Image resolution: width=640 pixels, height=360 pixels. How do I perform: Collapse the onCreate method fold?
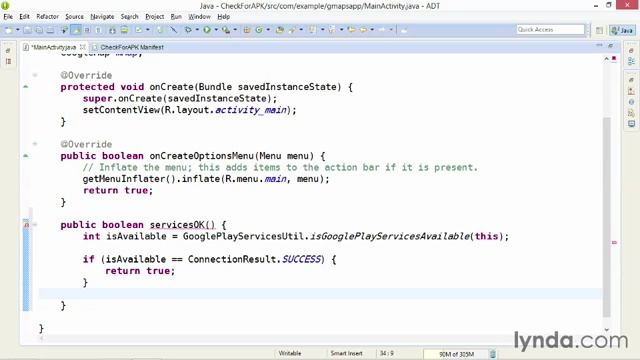coord(35,75)
